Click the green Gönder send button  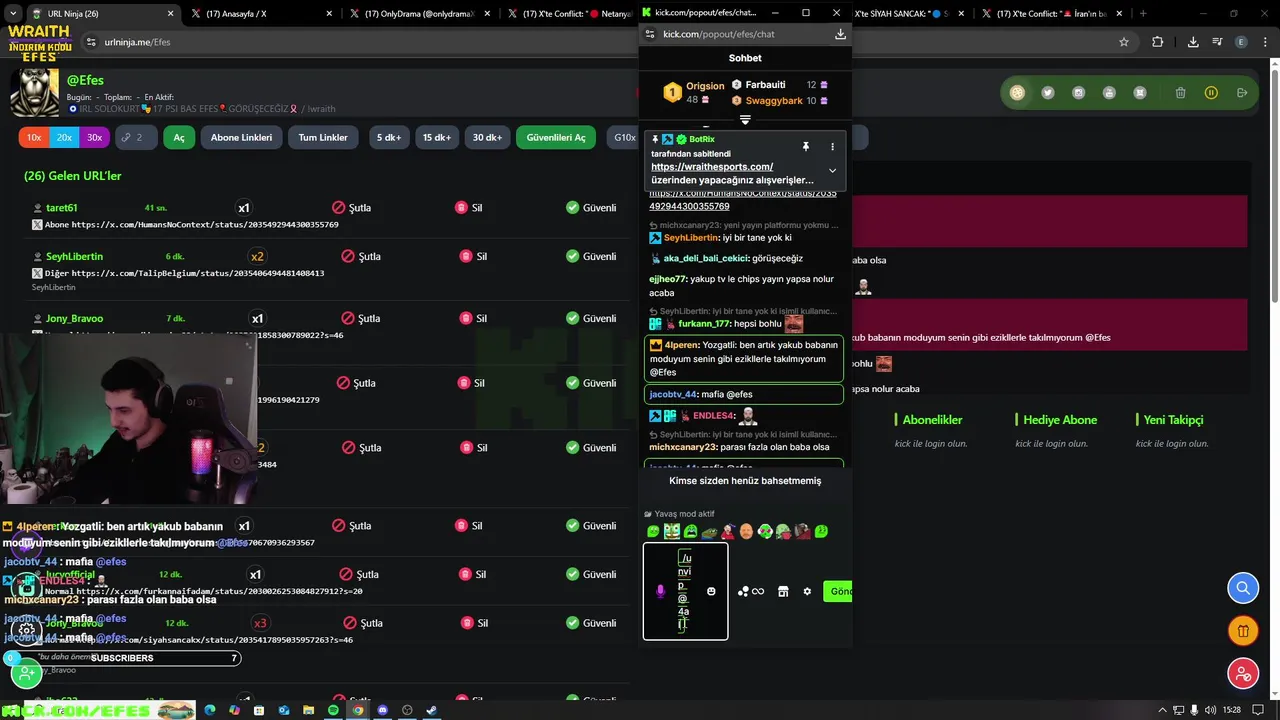pyautogui.click(x=838, y=591)
